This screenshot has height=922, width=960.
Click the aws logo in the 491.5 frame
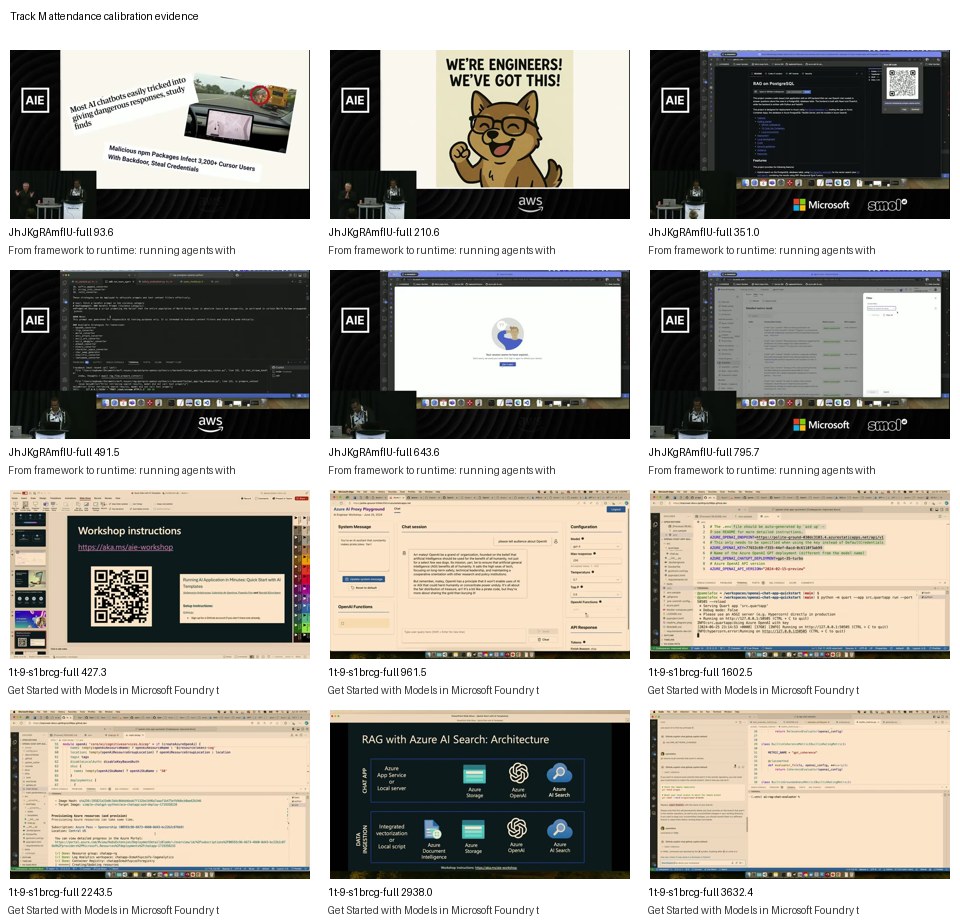[x=210, y=422]
